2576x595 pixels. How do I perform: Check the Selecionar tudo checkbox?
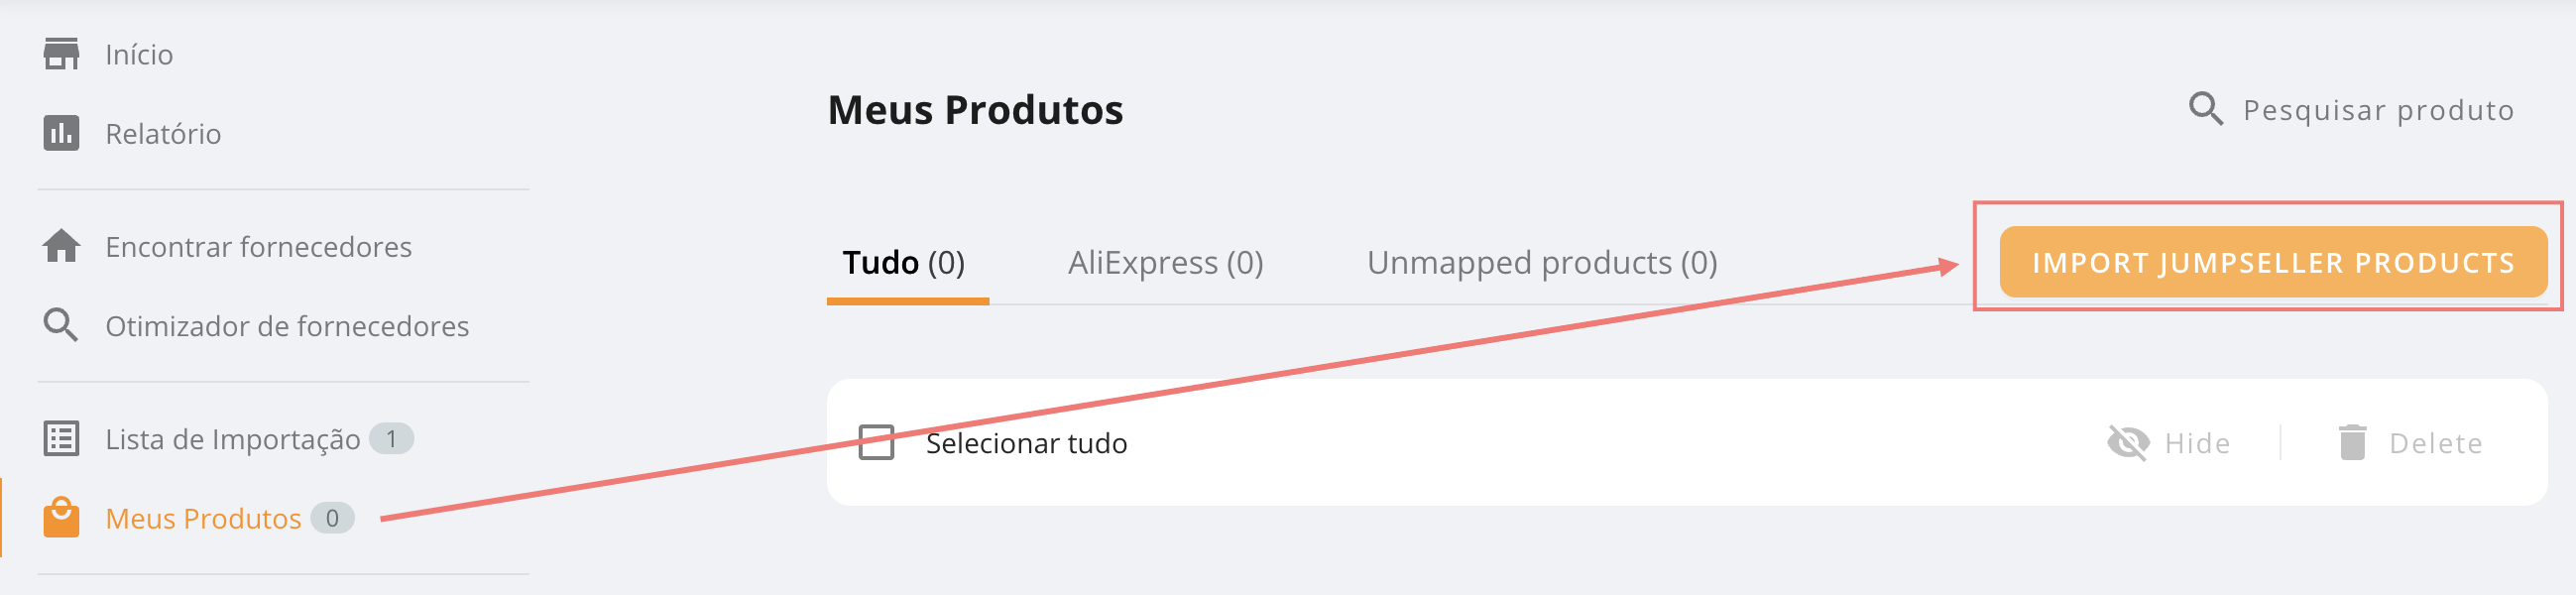click(876, 442)
